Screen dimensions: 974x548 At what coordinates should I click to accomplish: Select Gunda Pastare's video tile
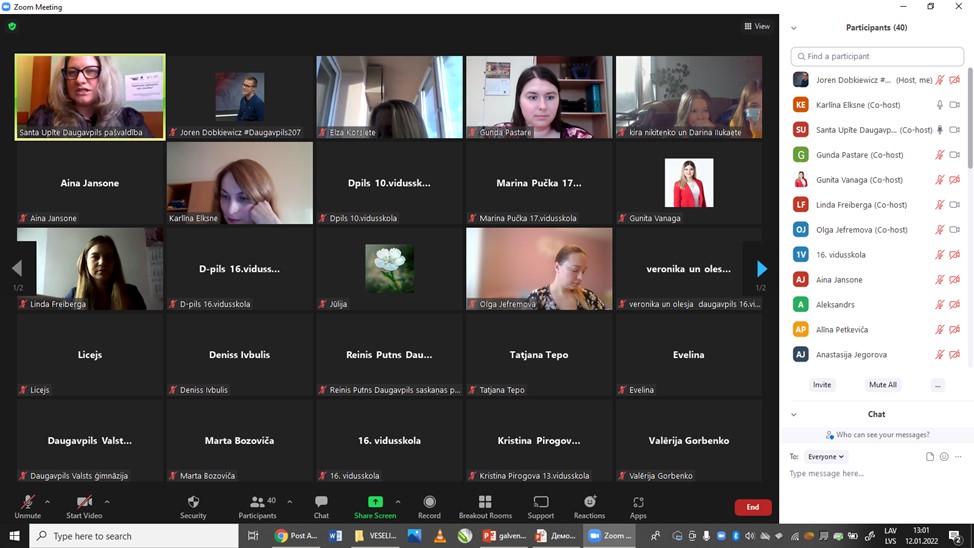click(x=539, y=97)
